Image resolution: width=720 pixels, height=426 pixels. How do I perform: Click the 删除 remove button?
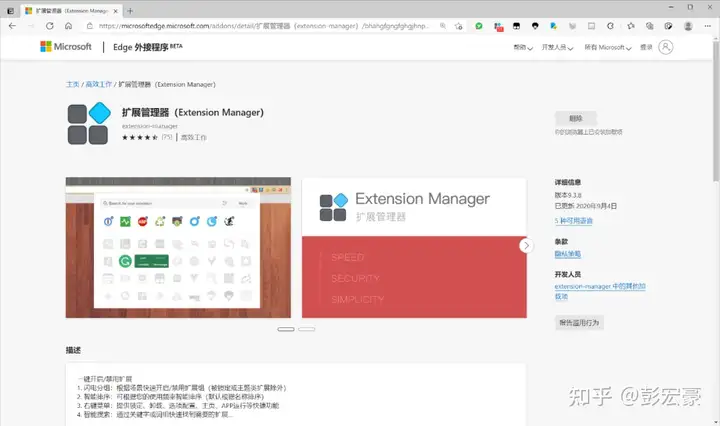(x=576, y=118)
